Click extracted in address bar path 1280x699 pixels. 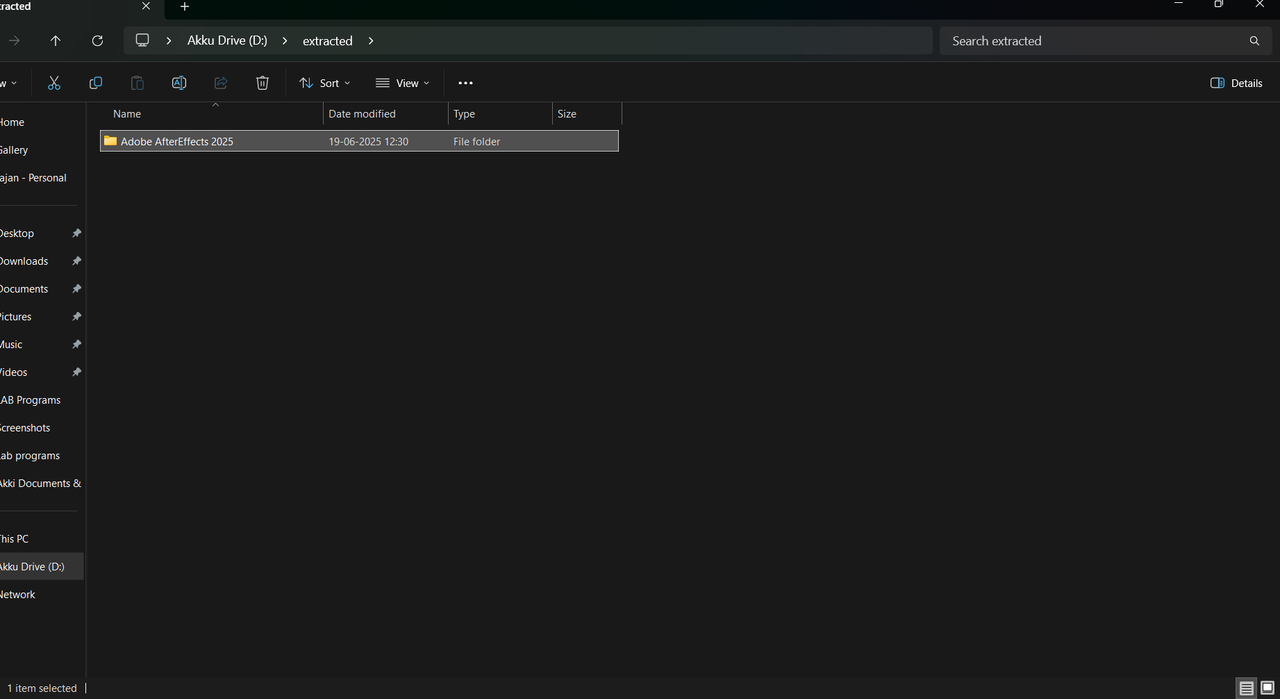(328, 41)
